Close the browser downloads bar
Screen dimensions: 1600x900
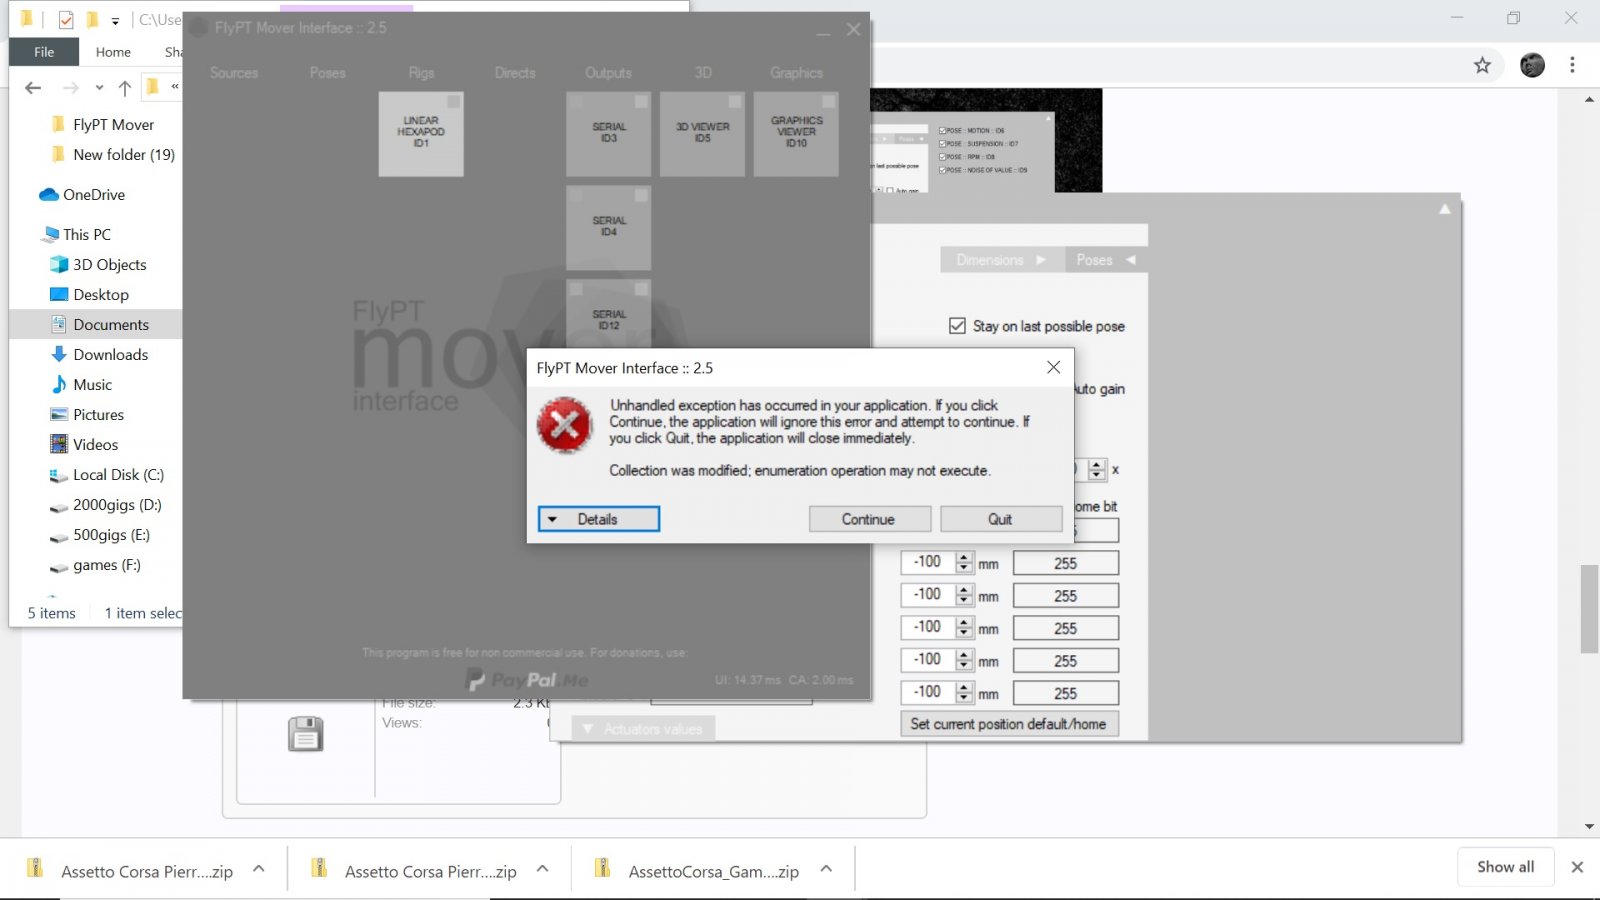click(1577, 867)
